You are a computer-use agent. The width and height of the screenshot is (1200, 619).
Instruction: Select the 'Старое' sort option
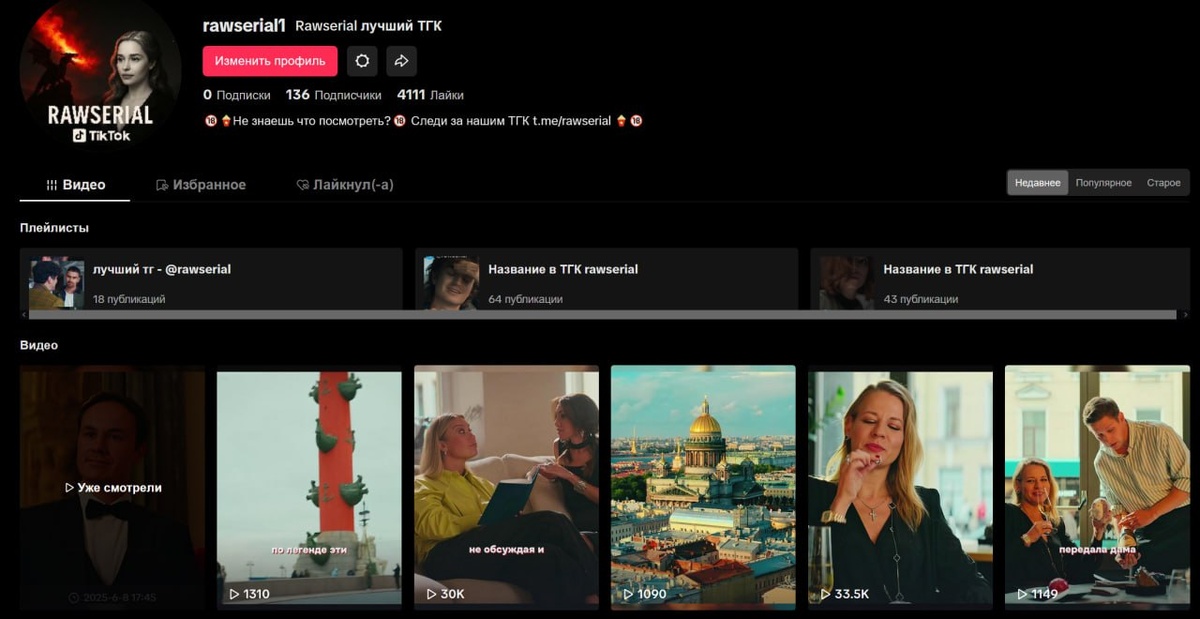[1164, 182]
